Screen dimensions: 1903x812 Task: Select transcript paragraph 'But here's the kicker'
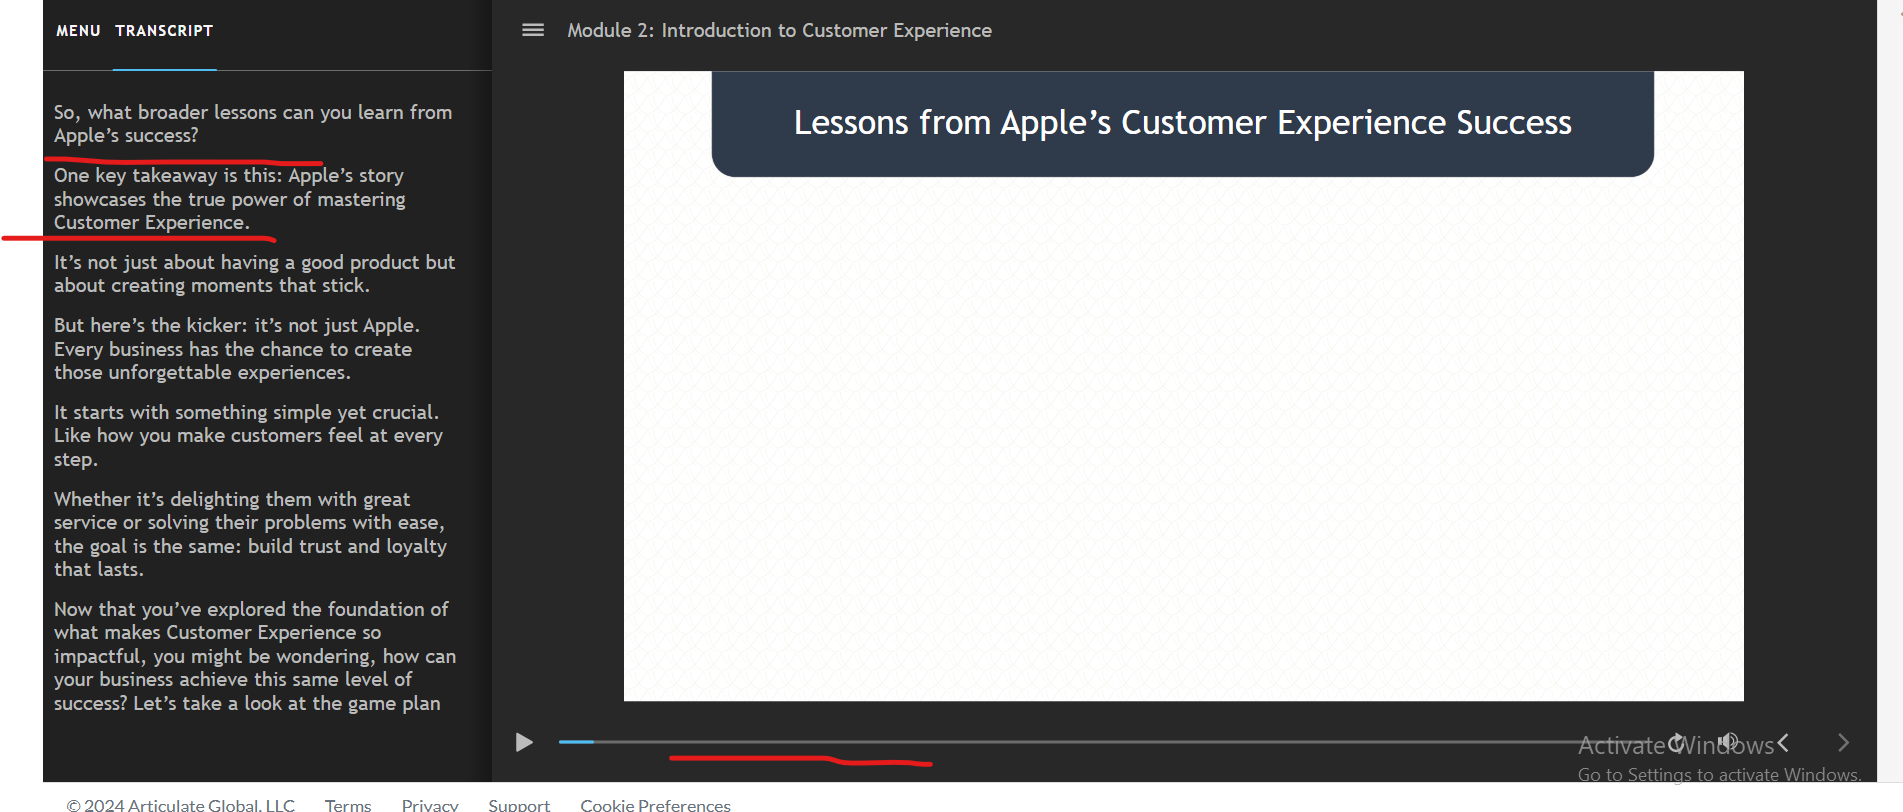coord(237,349)
